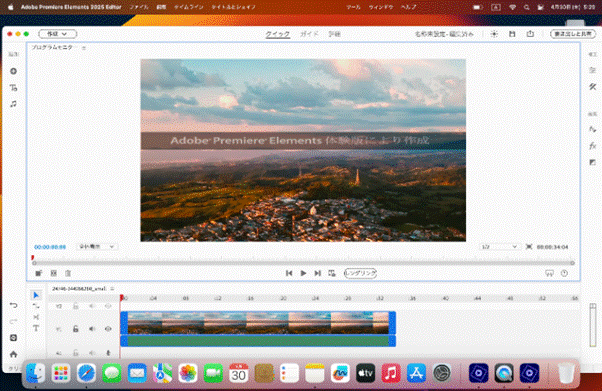This screenshot has height=391, width=602.
Task: Open the fit zoom dropdown under monitor
Action: (x=96, y=247)
